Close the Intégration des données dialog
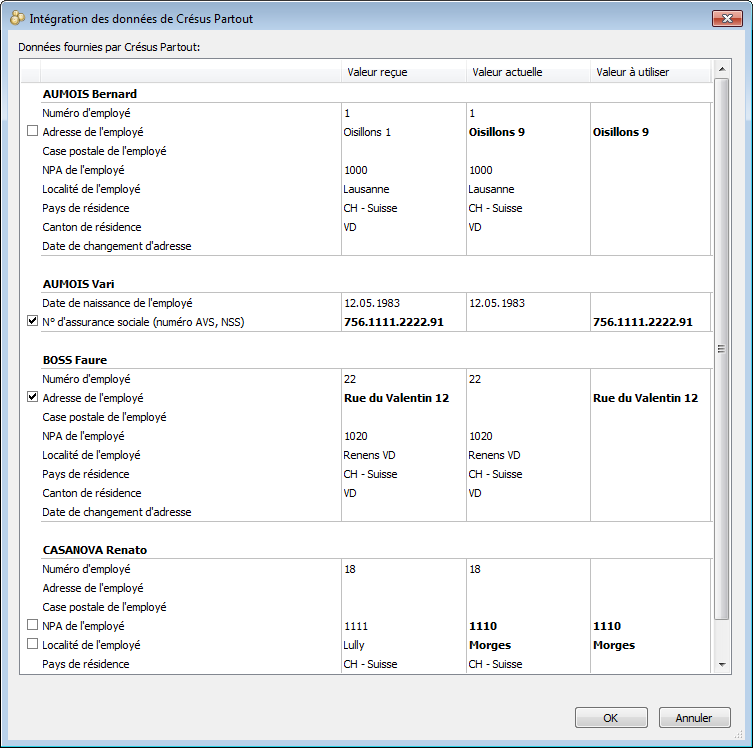This screenshot has width=753, height=748. click(727, 19)
